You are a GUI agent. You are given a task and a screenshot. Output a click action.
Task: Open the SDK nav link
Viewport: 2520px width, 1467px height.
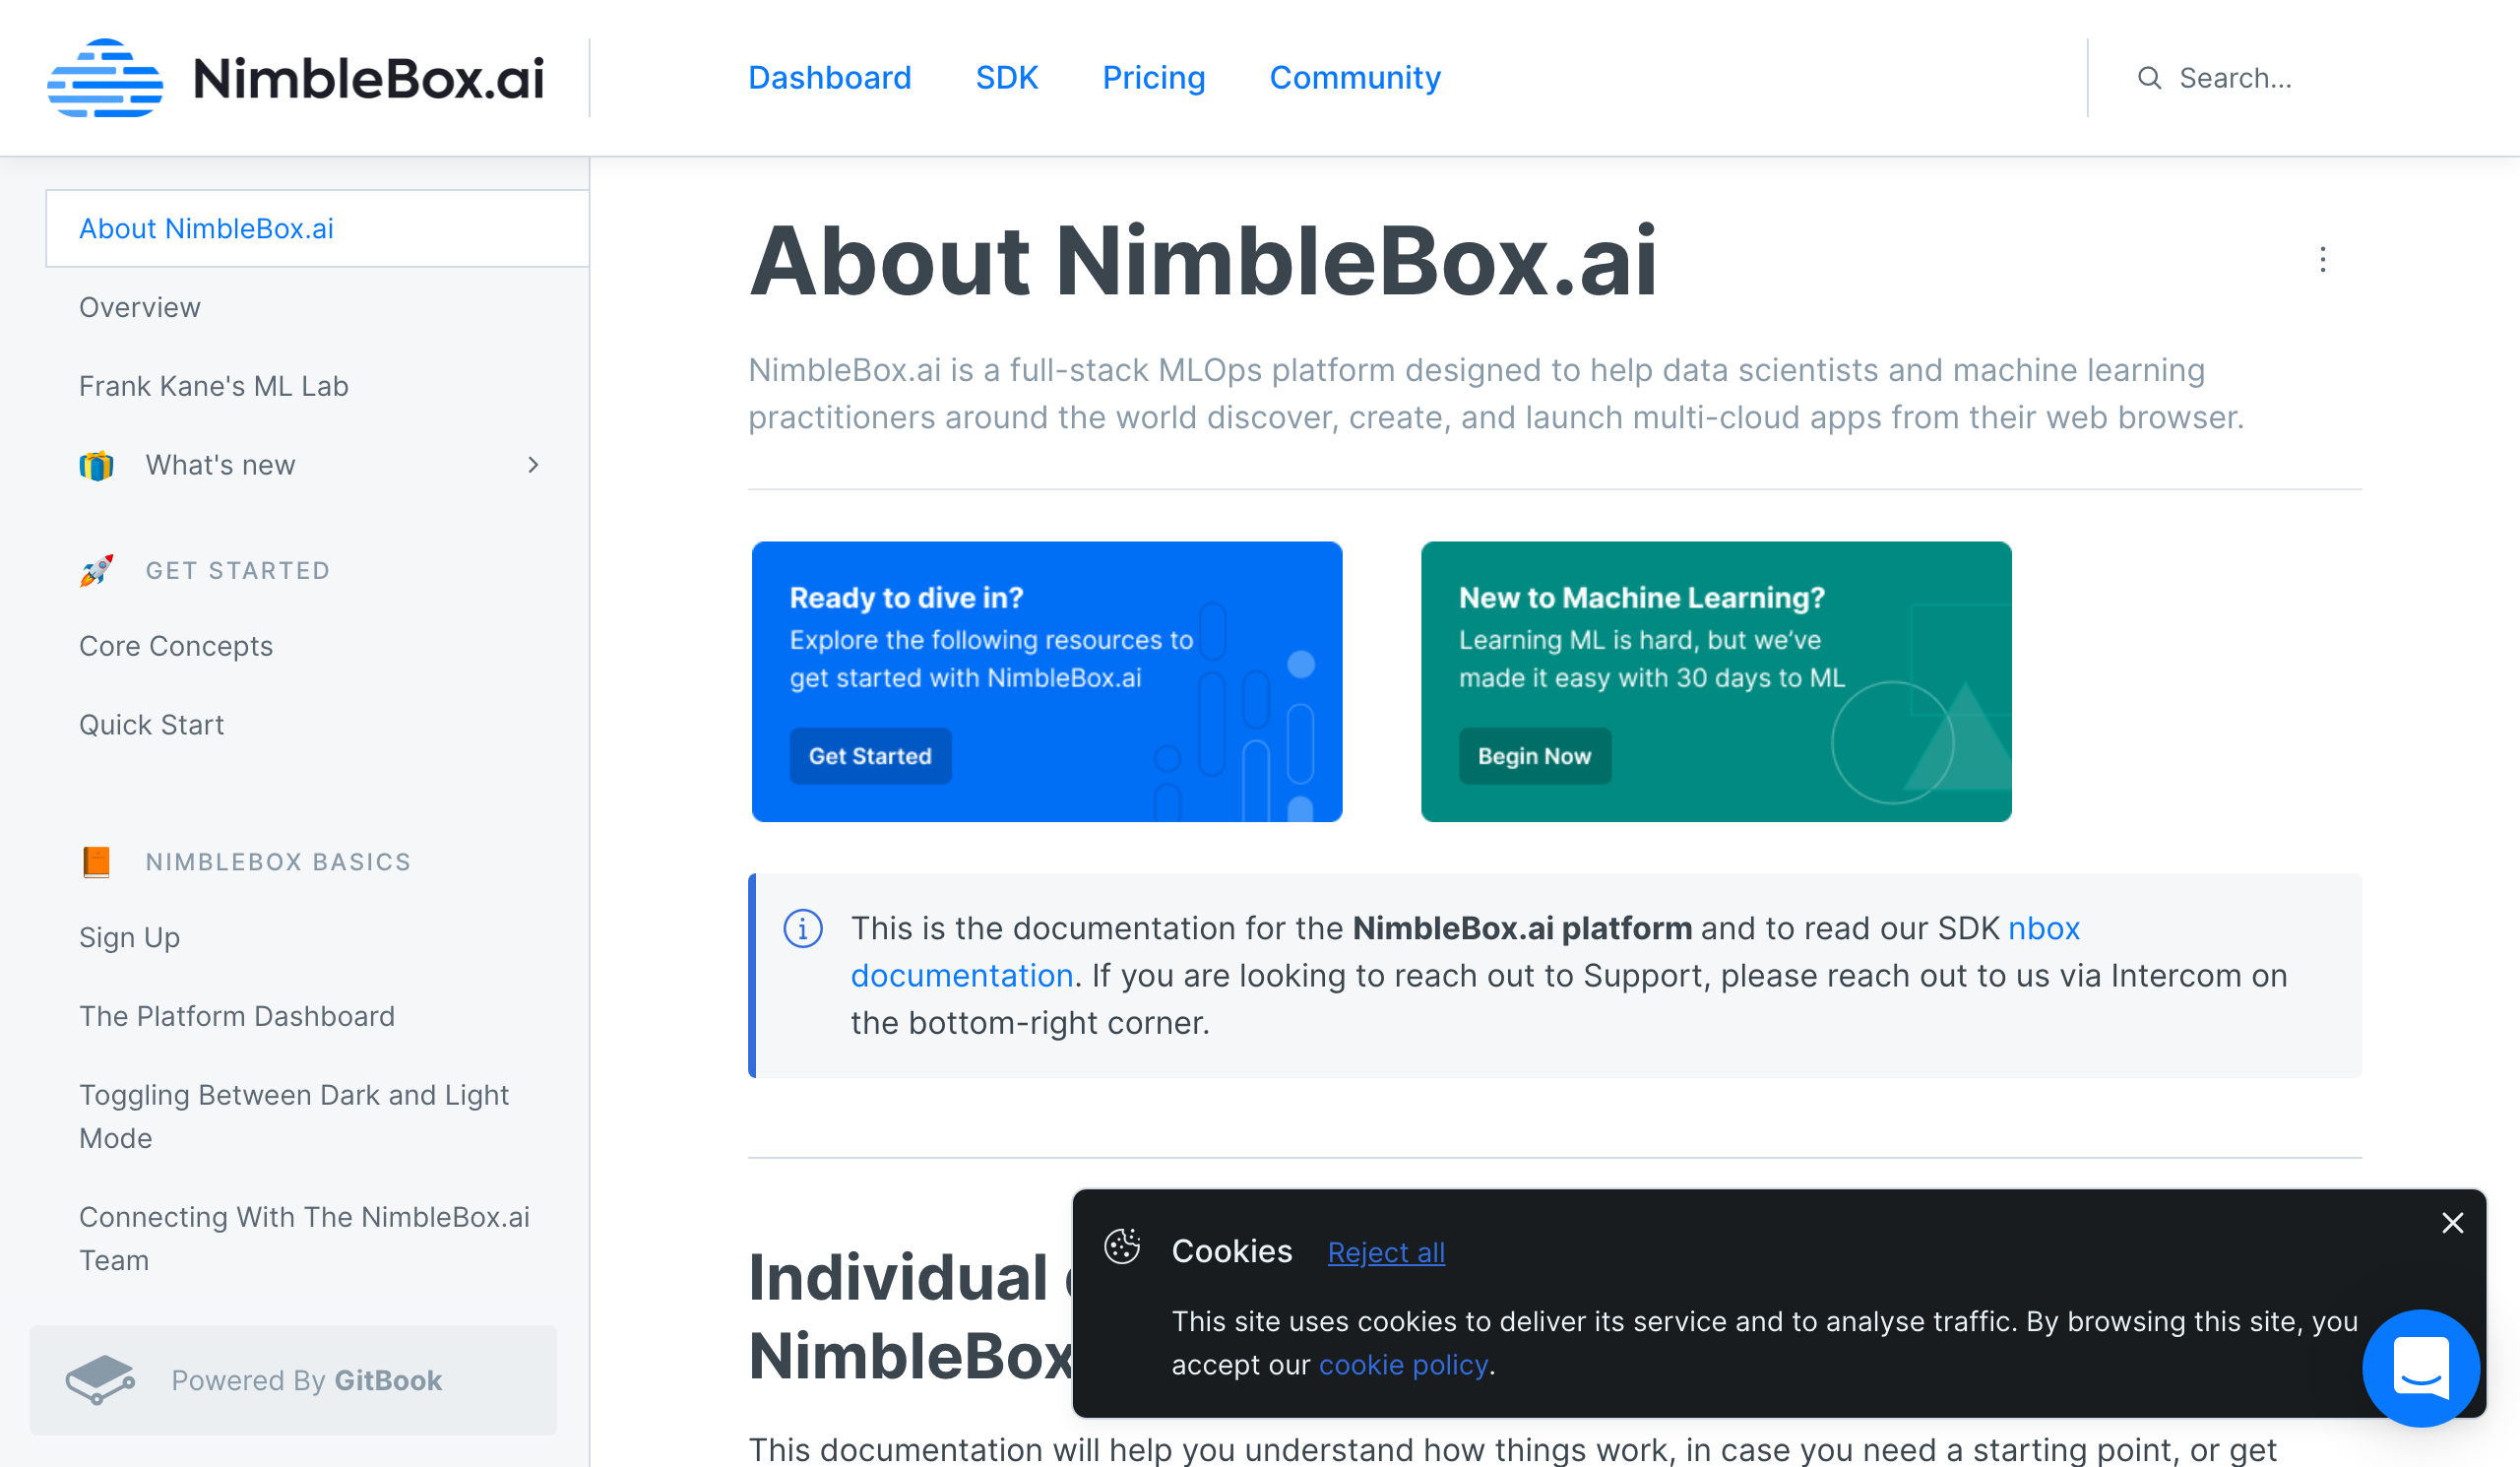pyautogui.click(x=1006, y=78)
